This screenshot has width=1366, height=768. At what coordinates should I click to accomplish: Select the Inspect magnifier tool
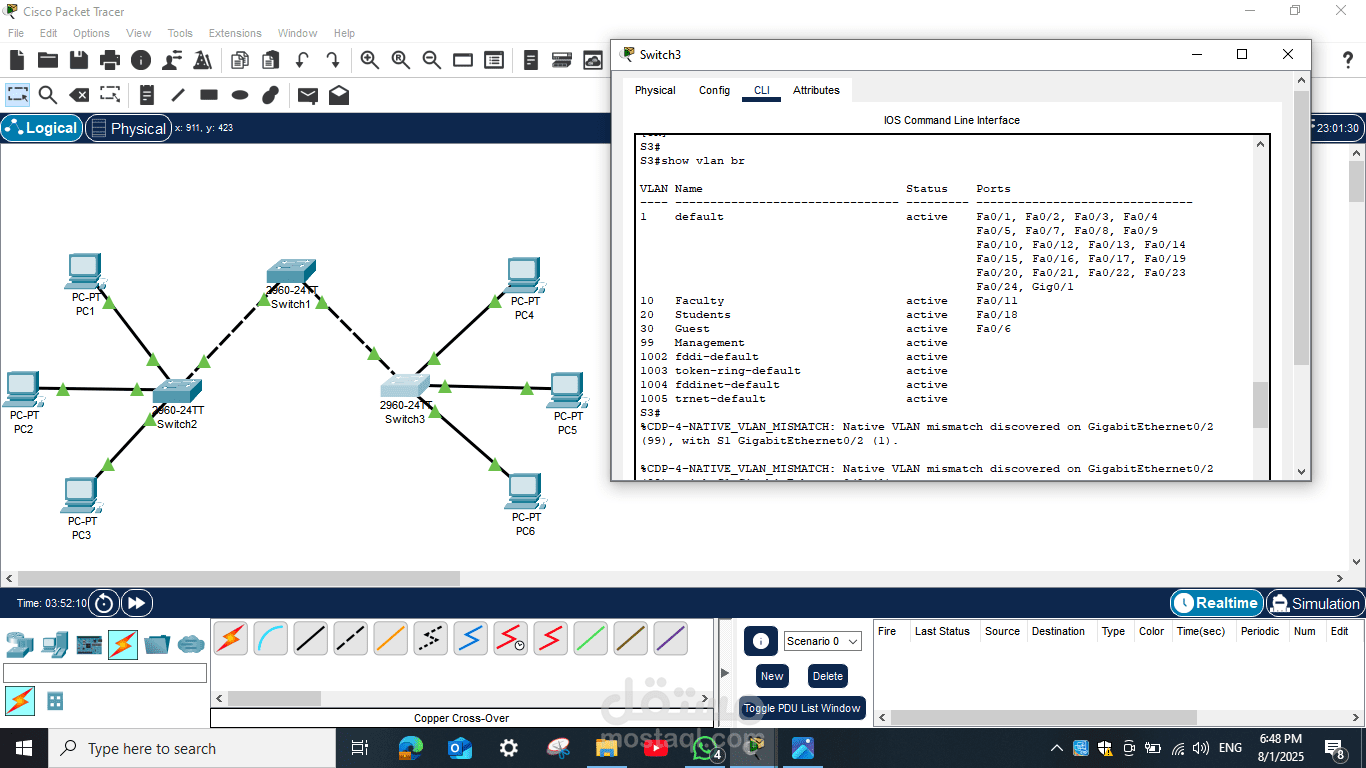47,95
